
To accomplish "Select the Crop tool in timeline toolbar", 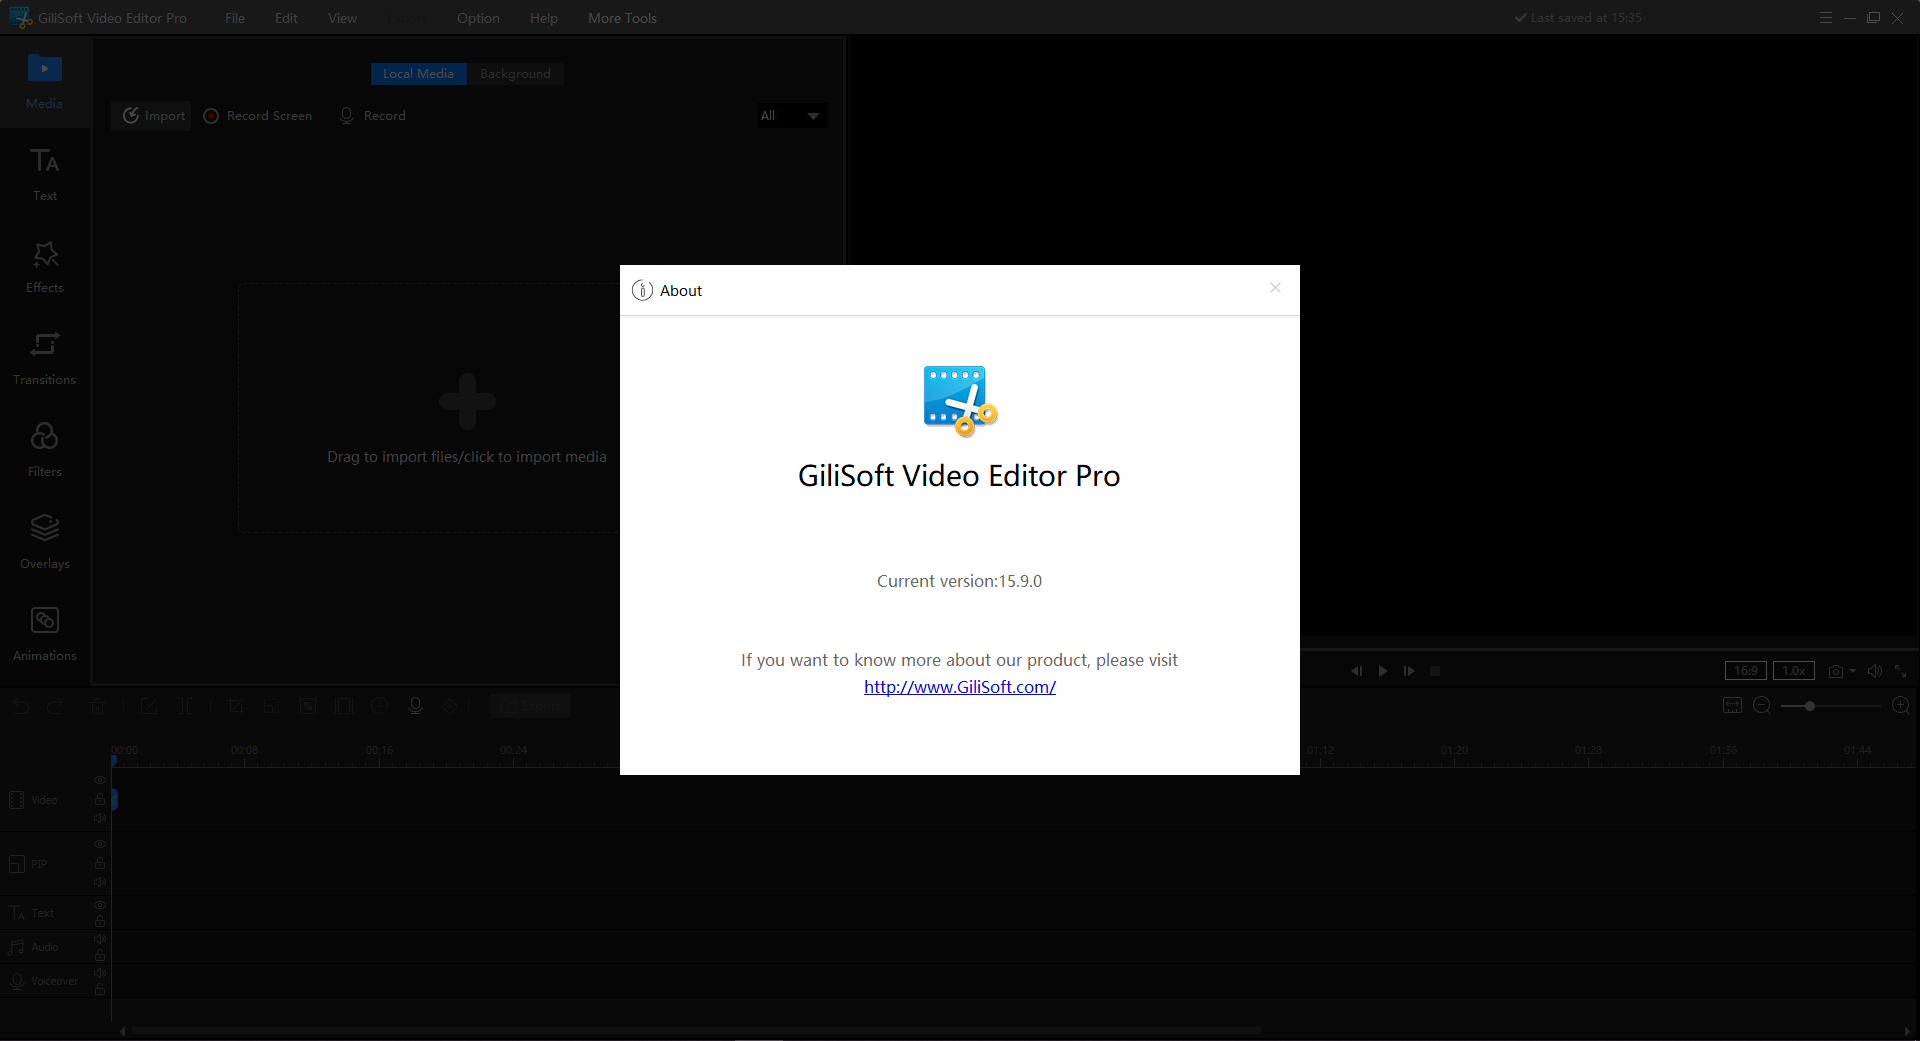I will pyautogui.click(x=236, y=706).
